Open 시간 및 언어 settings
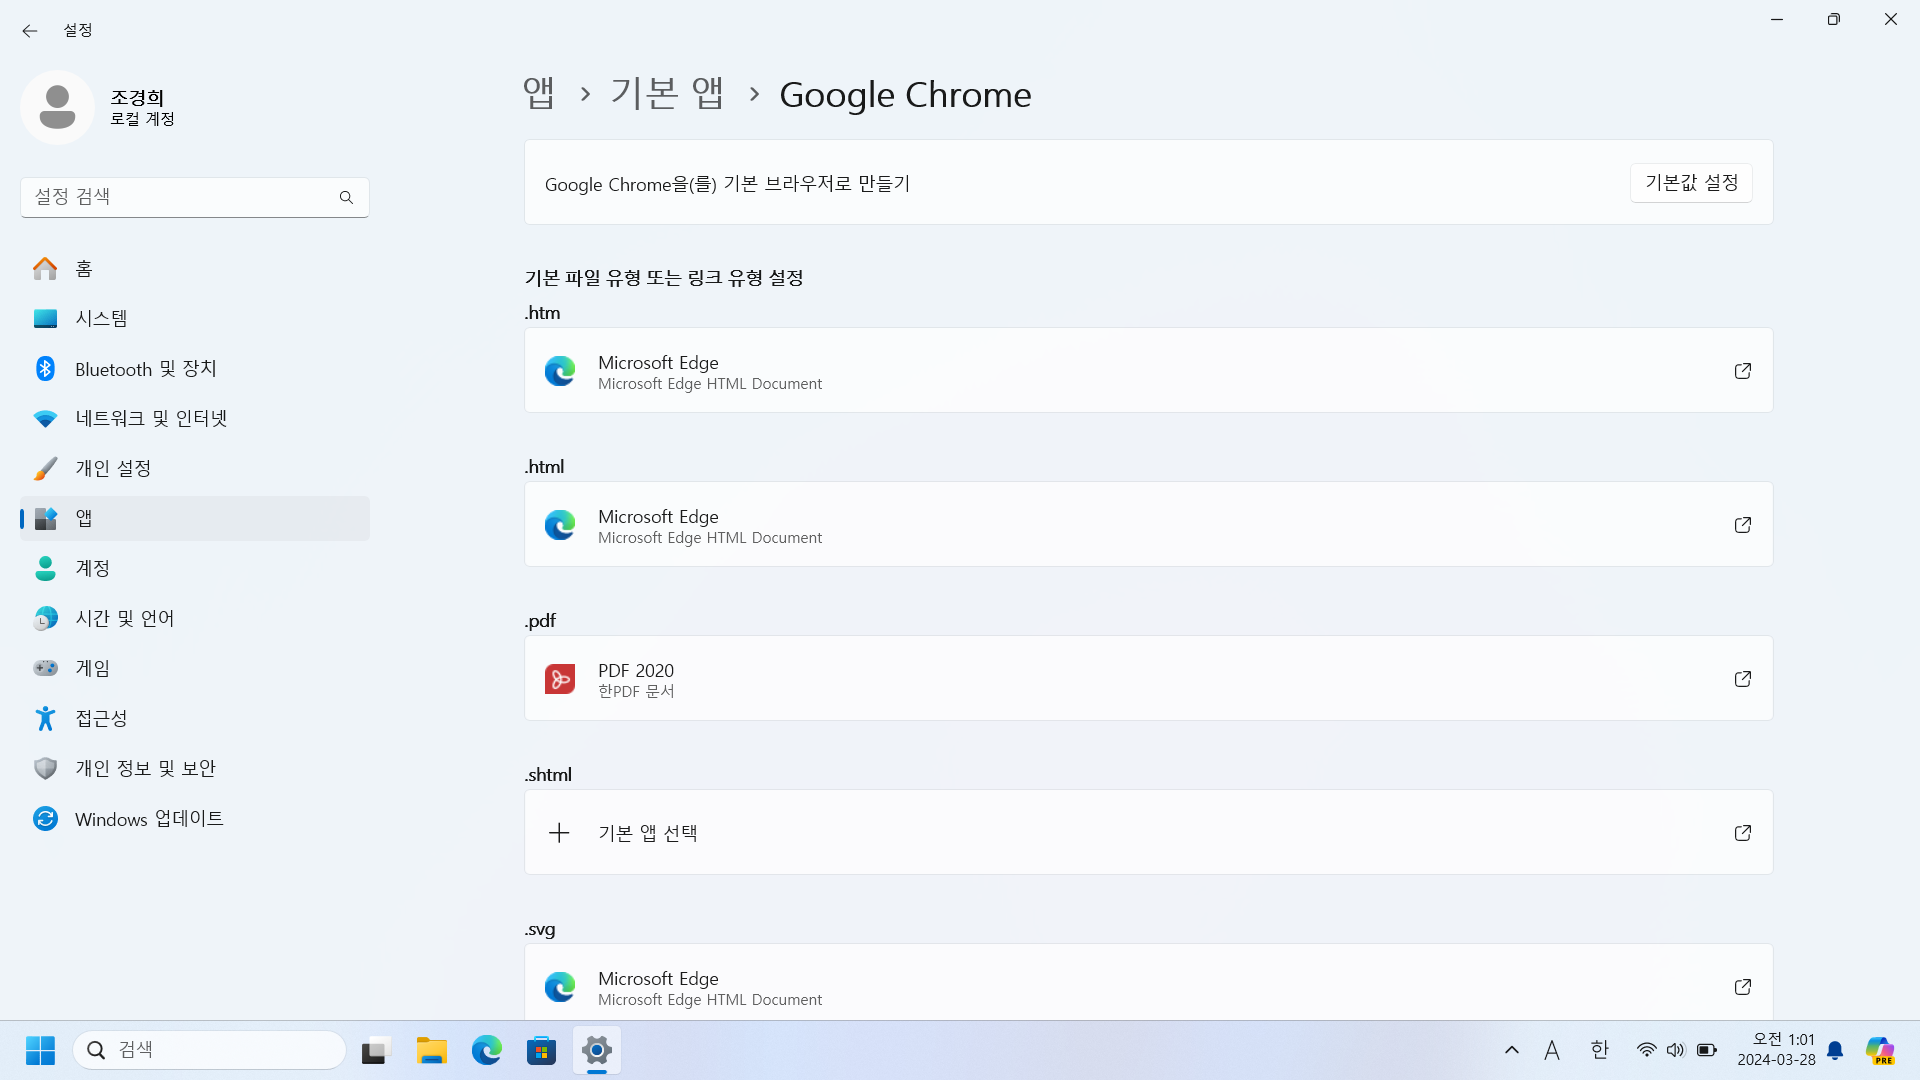Screen dimensions: 1920x1080 point(195,618)
